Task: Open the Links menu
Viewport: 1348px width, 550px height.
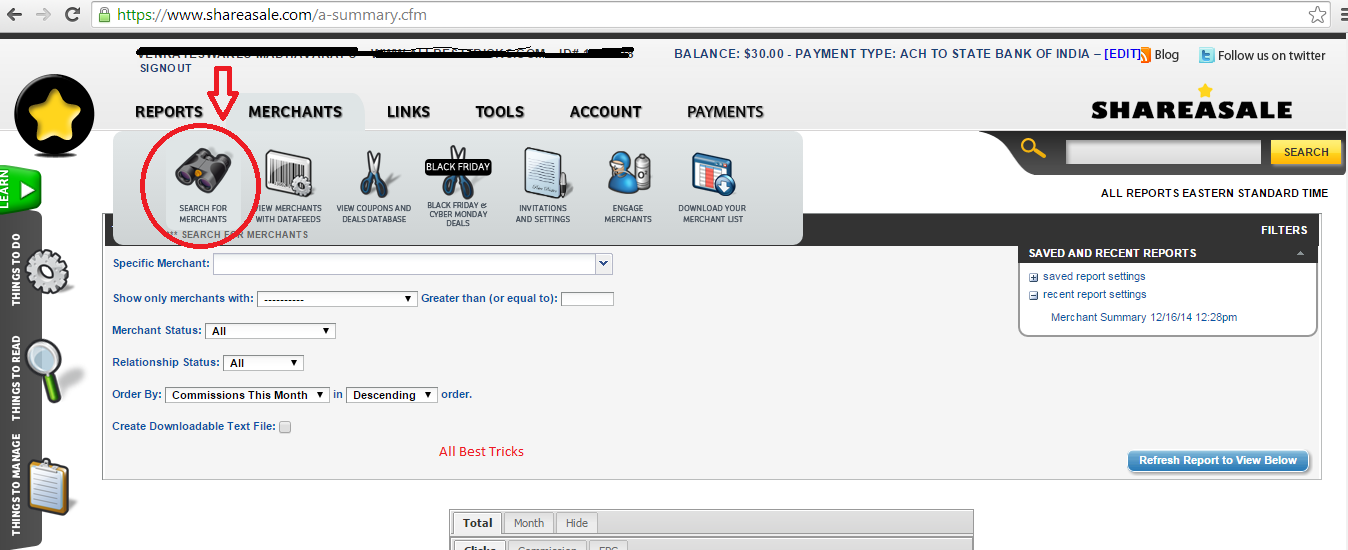Action: tap(408, 112)
